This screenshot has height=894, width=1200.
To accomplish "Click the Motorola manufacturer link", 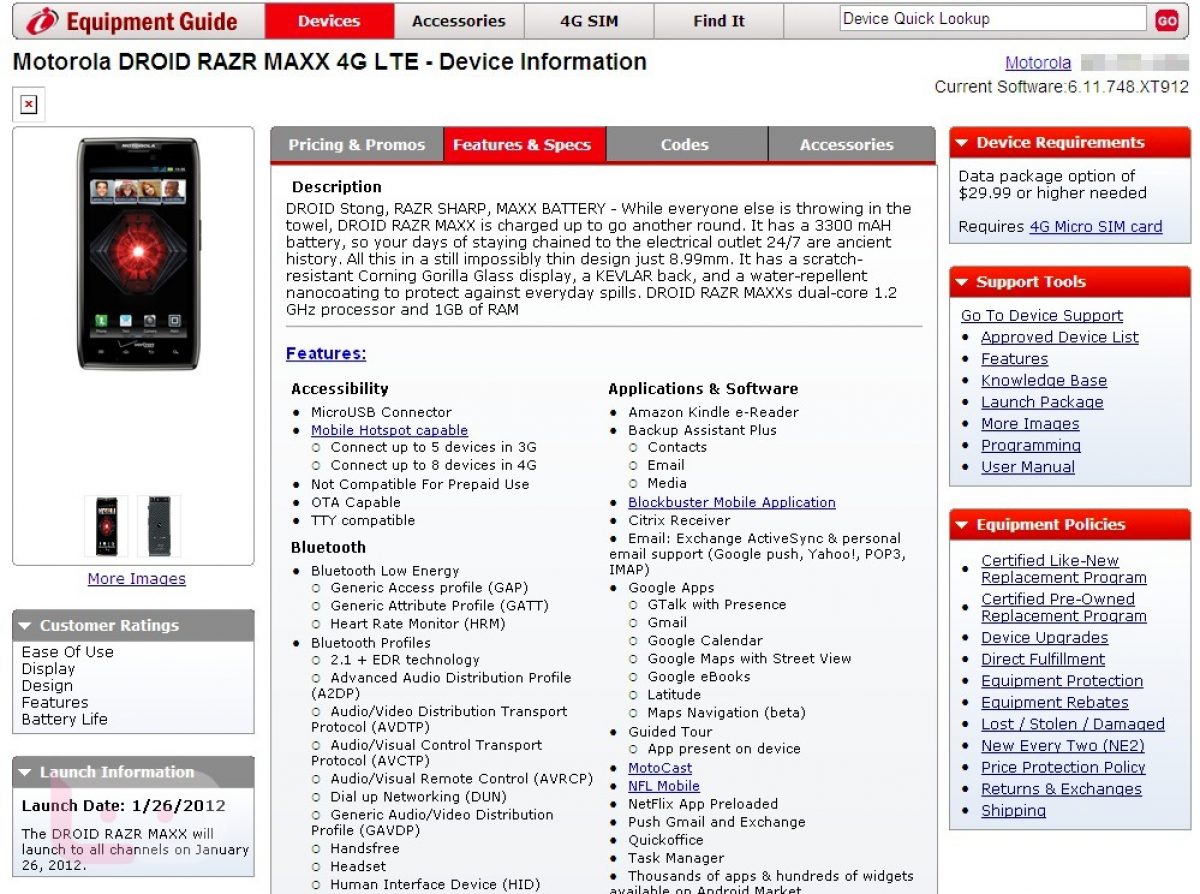I will coord(1037,63).
